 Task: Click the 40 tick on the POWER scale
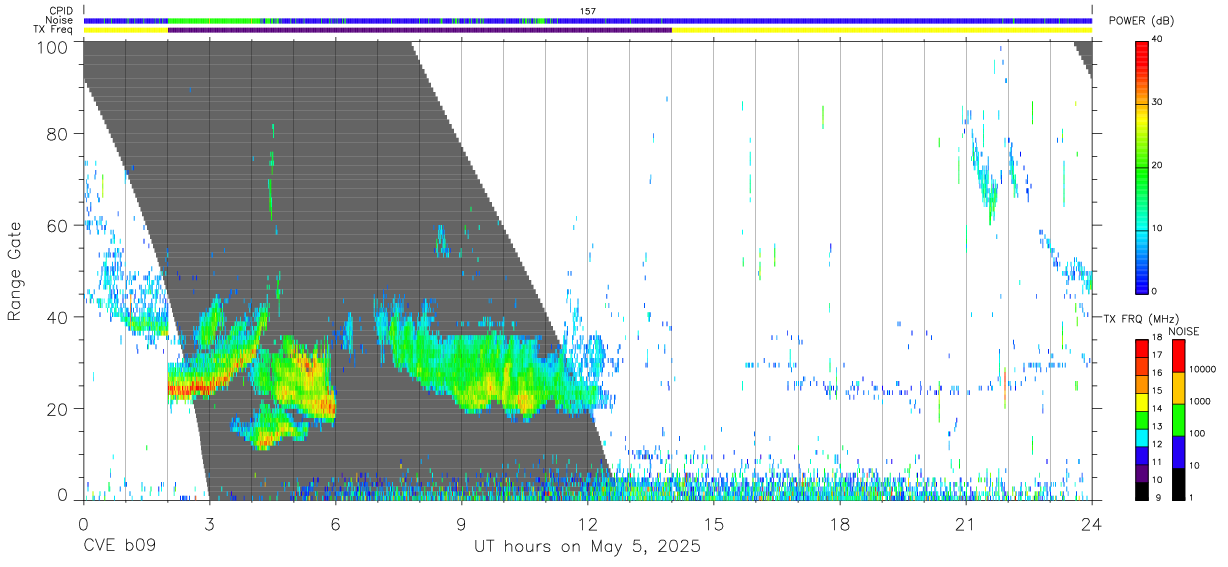(1159, 40)
